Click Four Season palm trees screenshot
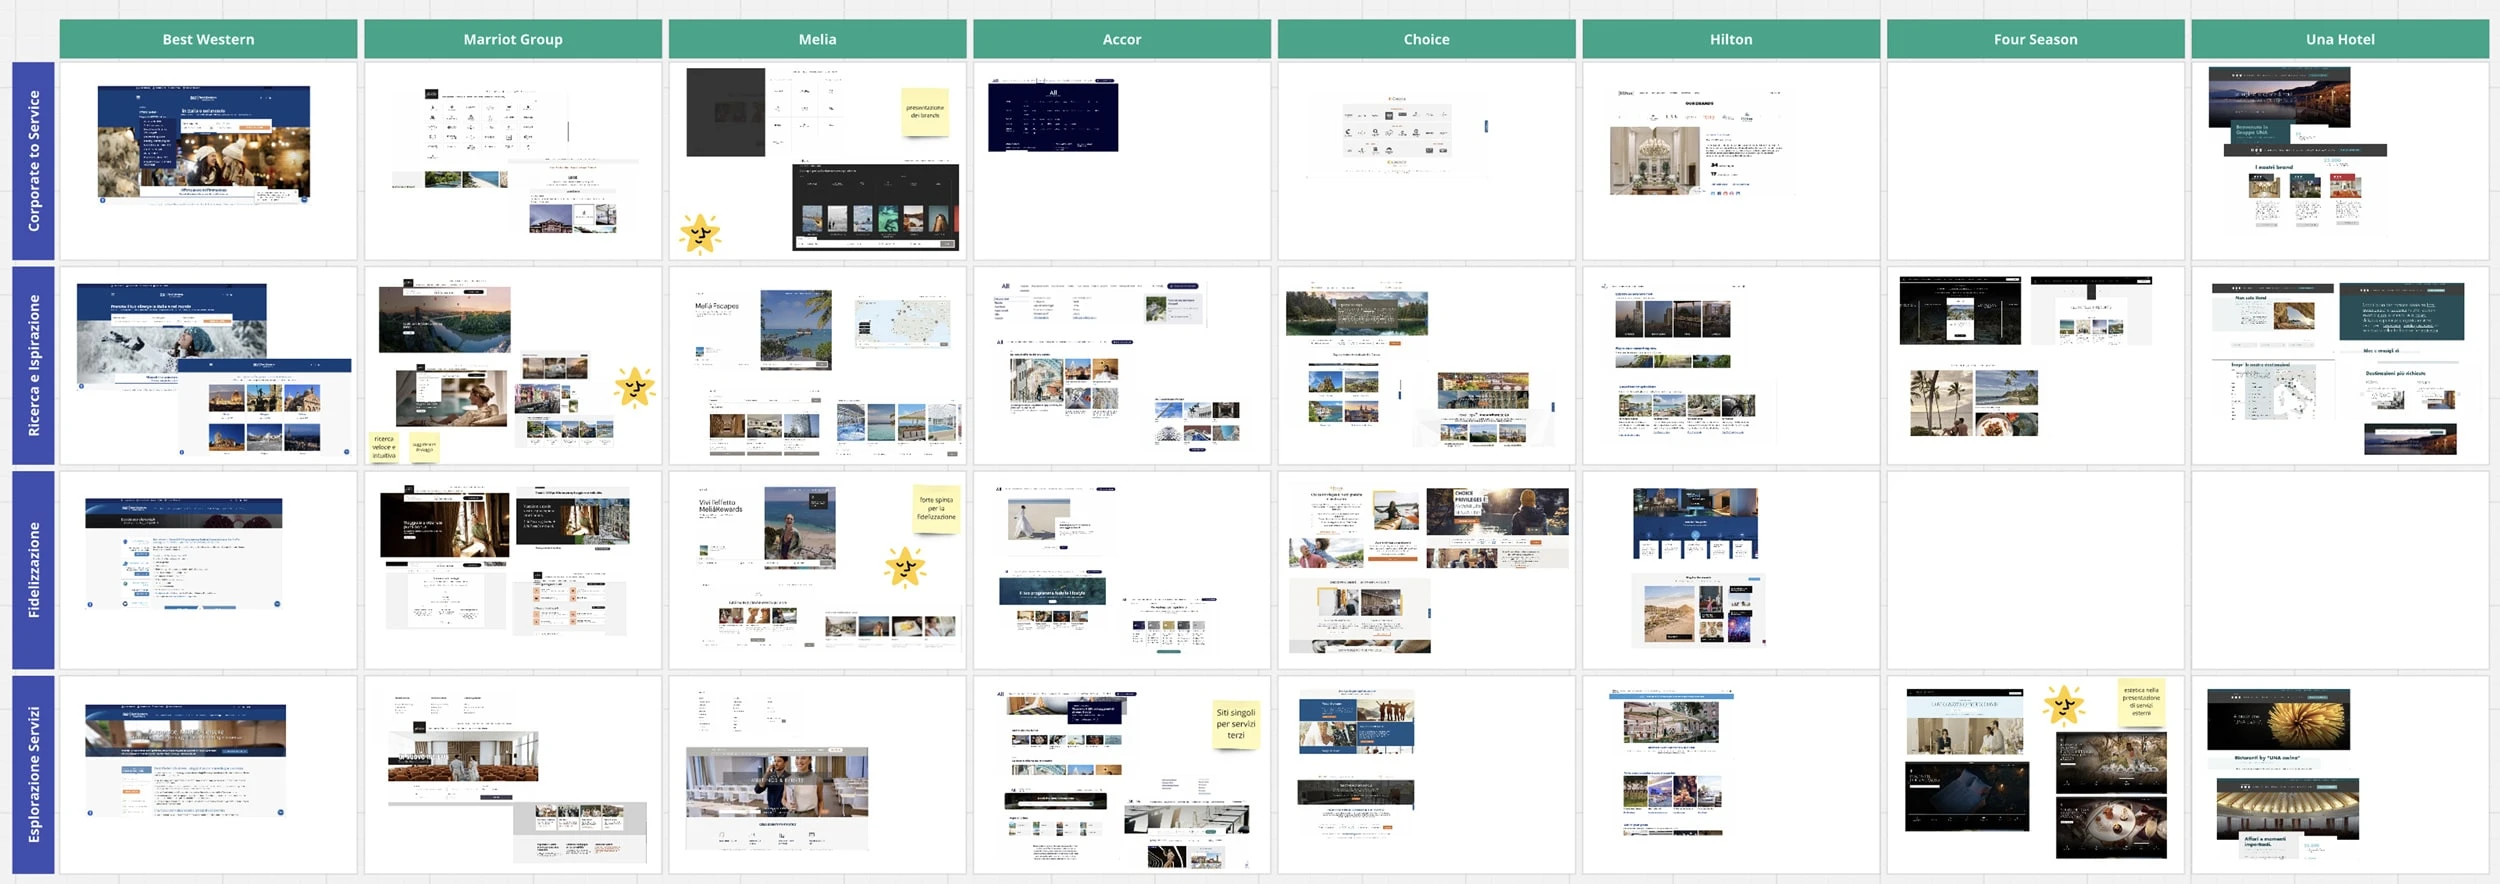This screenshot has height=884, width=2500. [x=1973, y=403]
